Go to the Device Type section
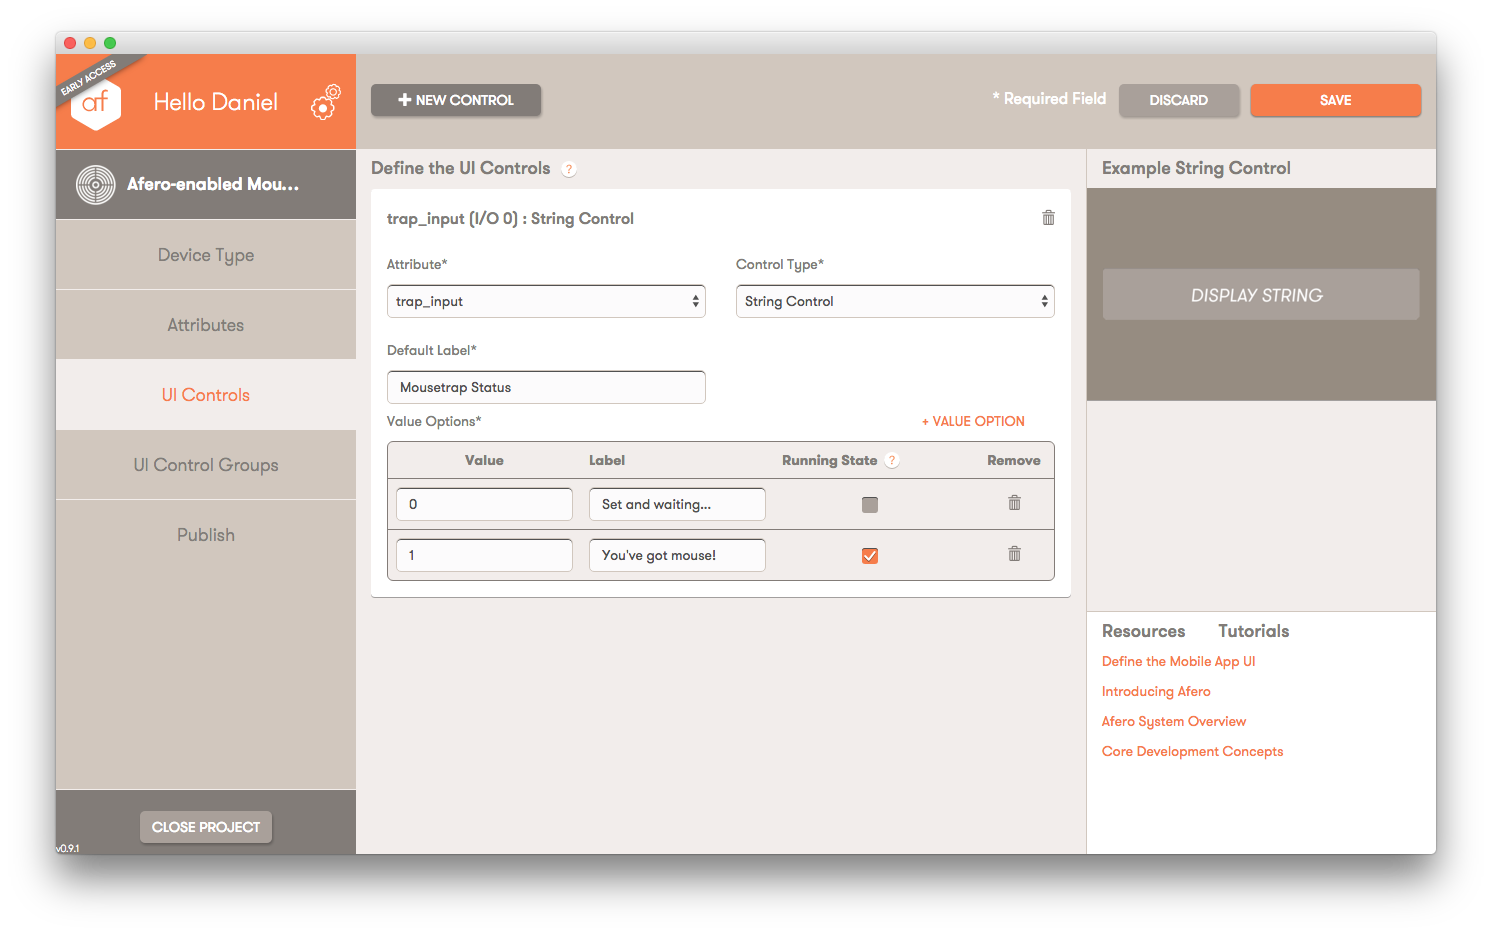 [206, 255]
